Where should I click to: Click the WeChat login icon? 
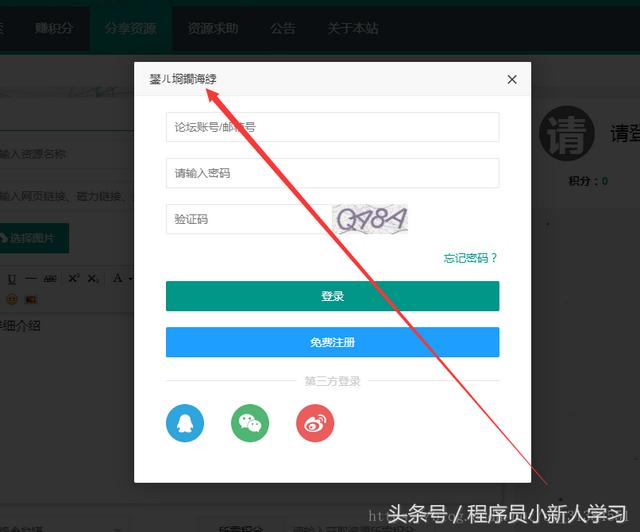(250, 423)
